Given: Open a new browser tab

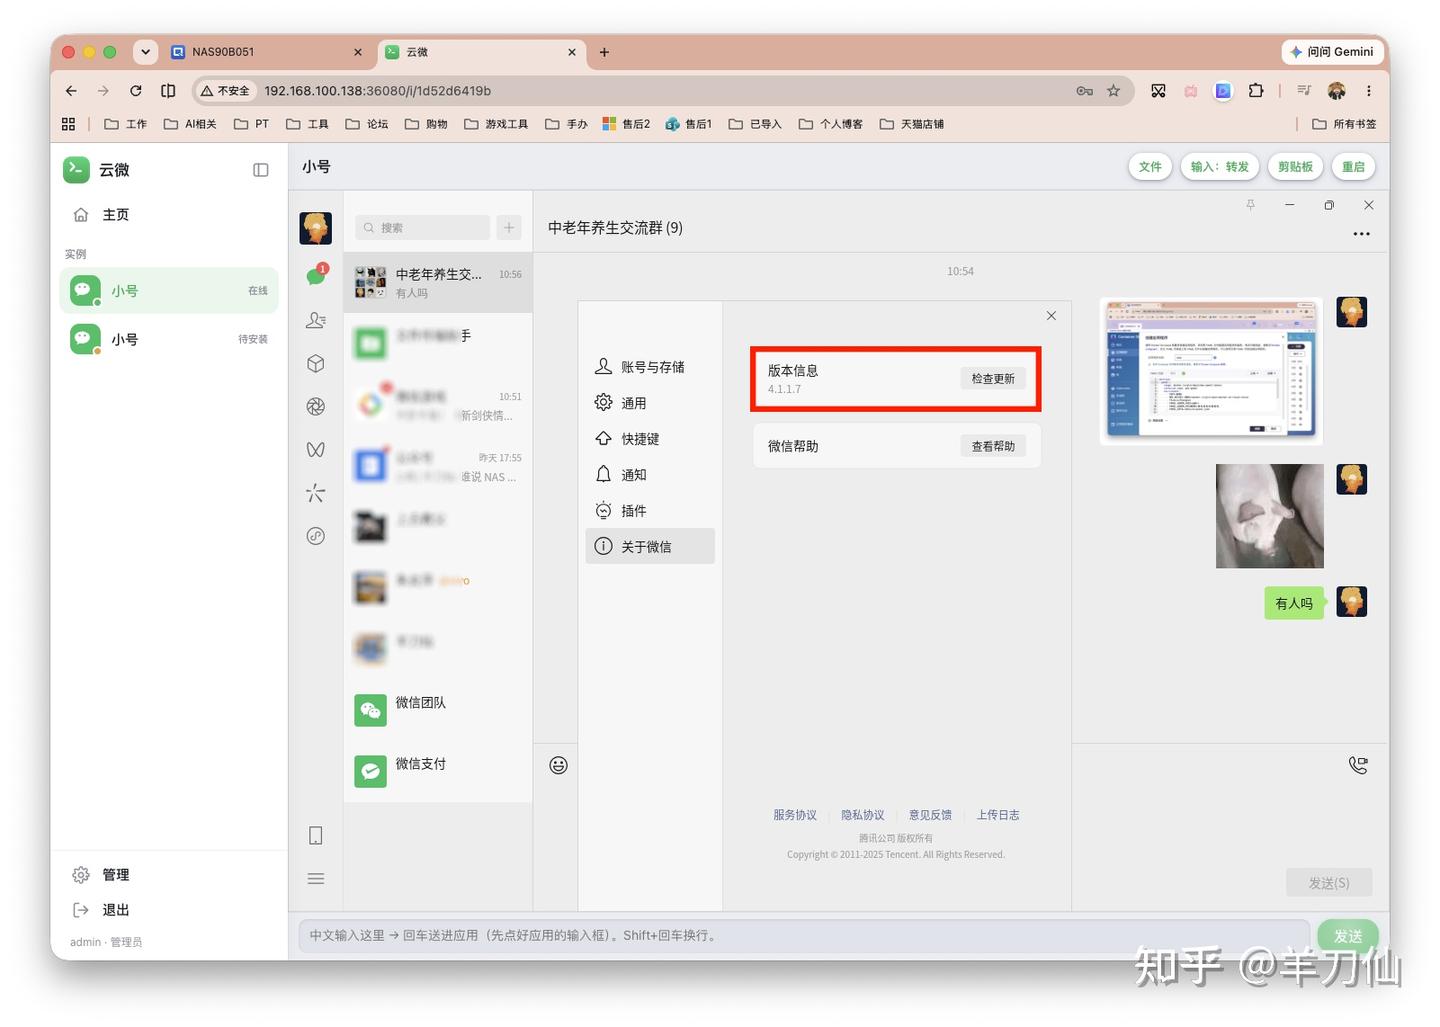Looking at the screenshot, I should point(604,52).
